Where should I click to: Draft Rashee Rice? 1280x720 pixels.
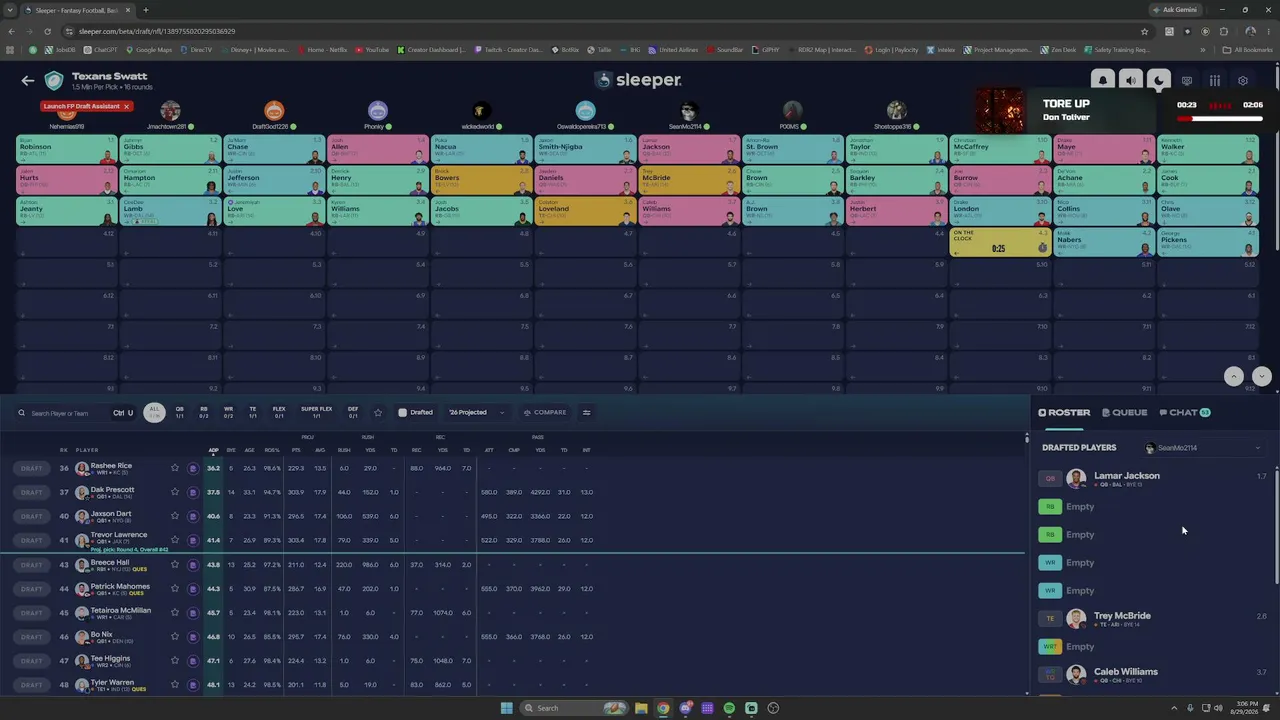(32, 468)
